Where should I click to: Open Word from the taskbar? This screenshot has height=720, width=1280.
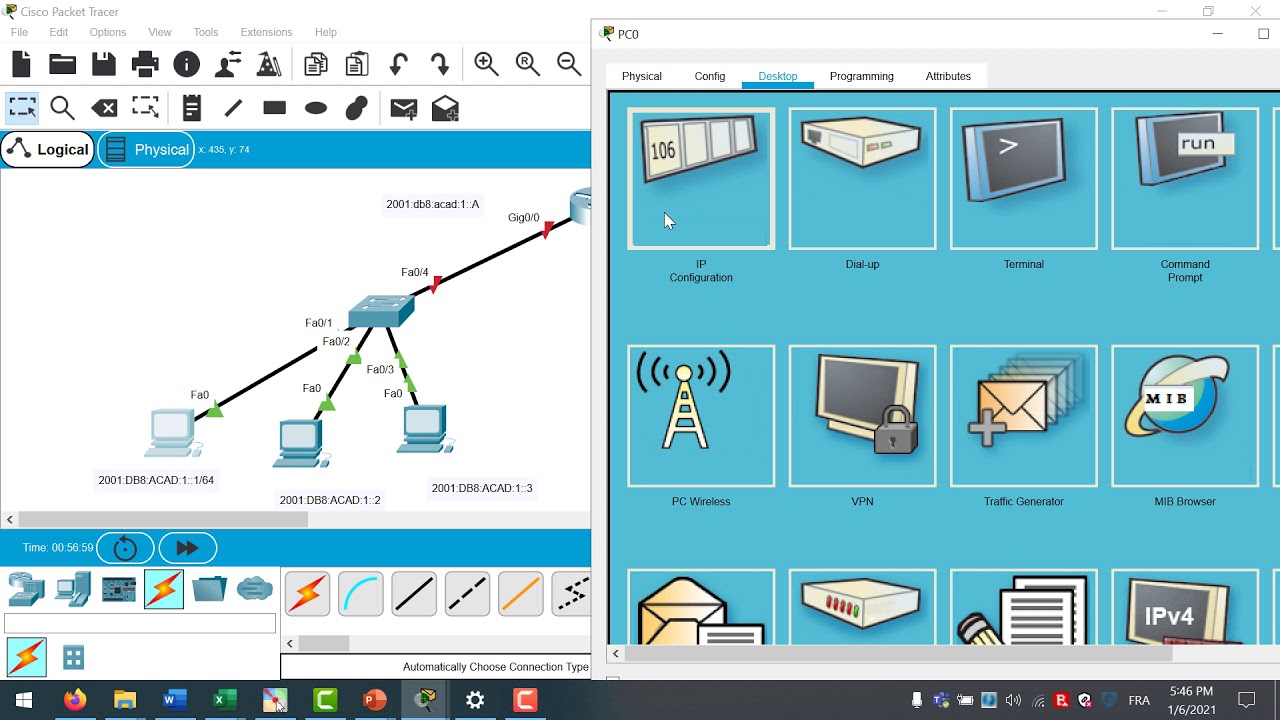click(x=175, y=700)
